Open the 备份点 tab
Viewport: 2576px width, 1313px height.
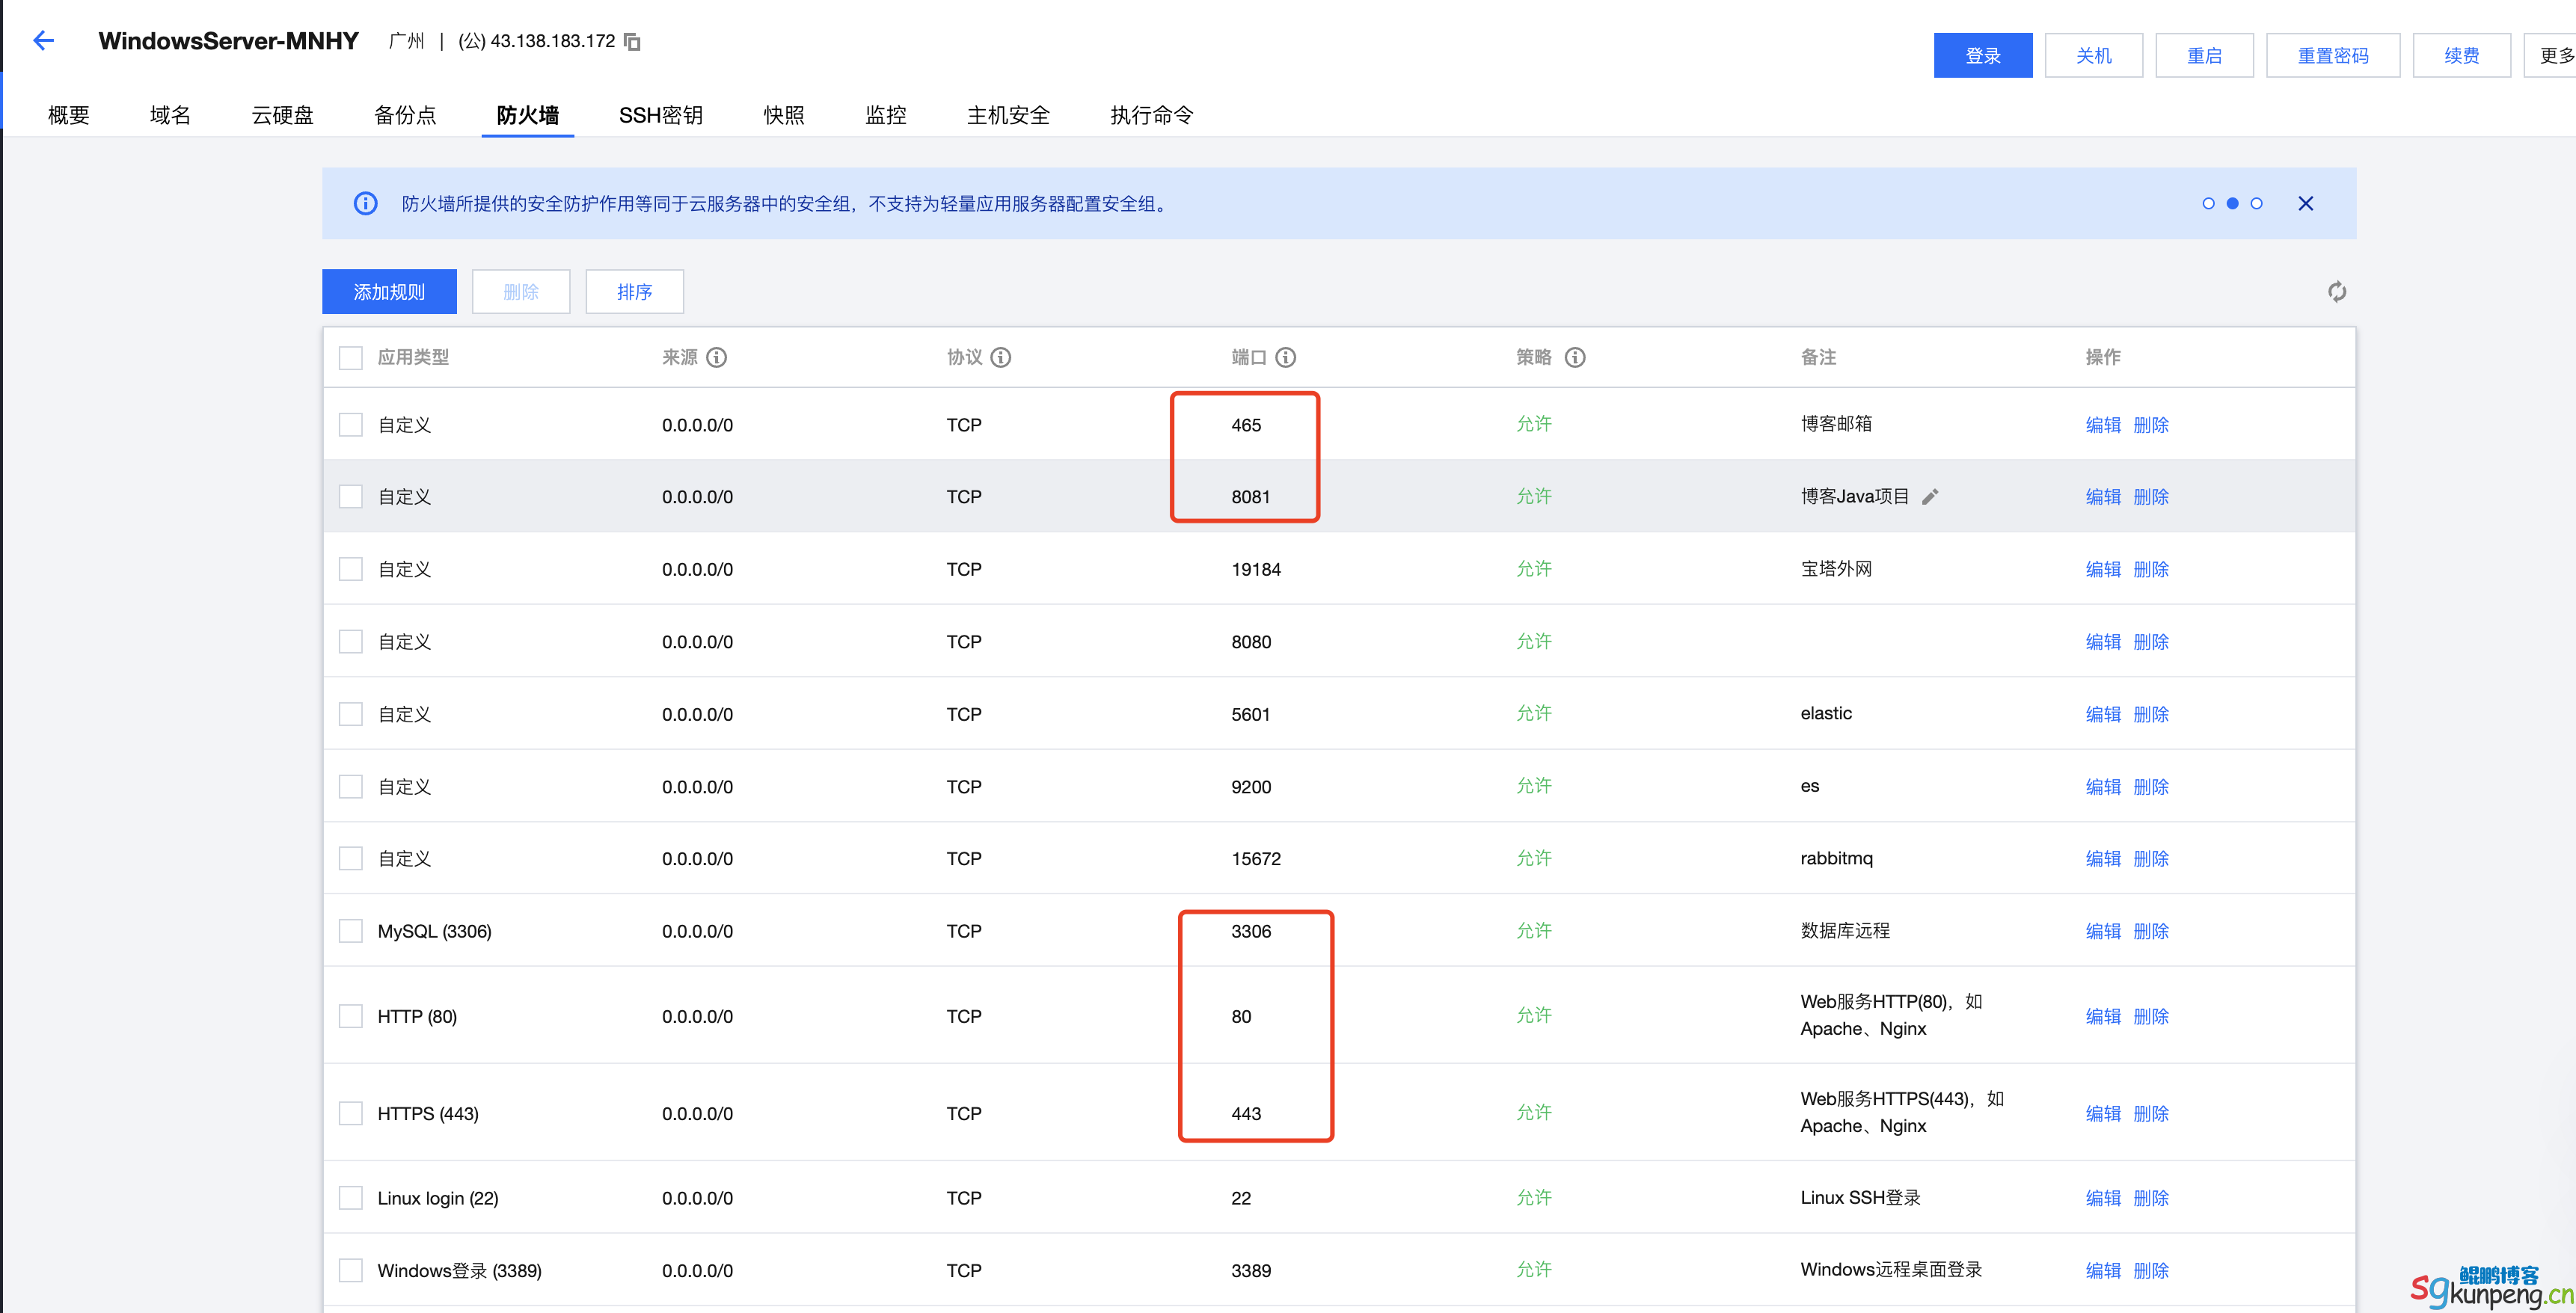click(405, 115)
